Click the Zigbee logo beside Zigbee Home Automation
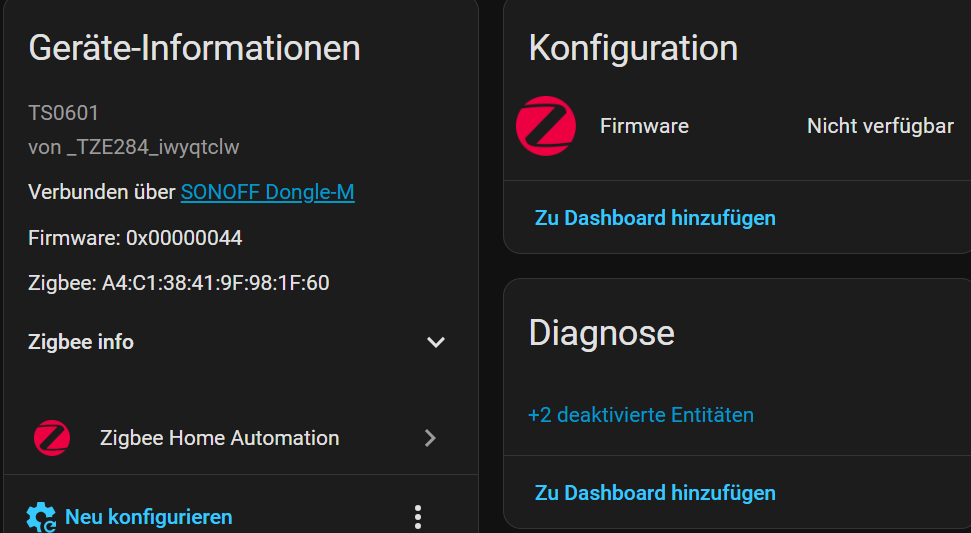This screenshot has height=533, width=971. pyautogui.click(x=52, y=438)
